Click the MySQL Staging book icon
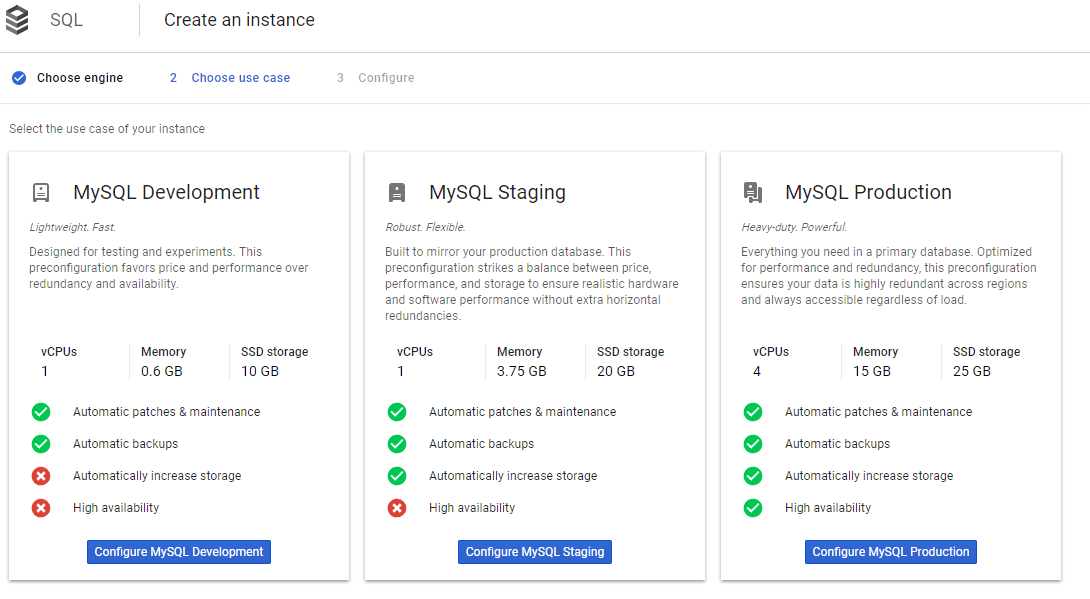This screenshot has width=1090, height=599. [x=396, y=192]
